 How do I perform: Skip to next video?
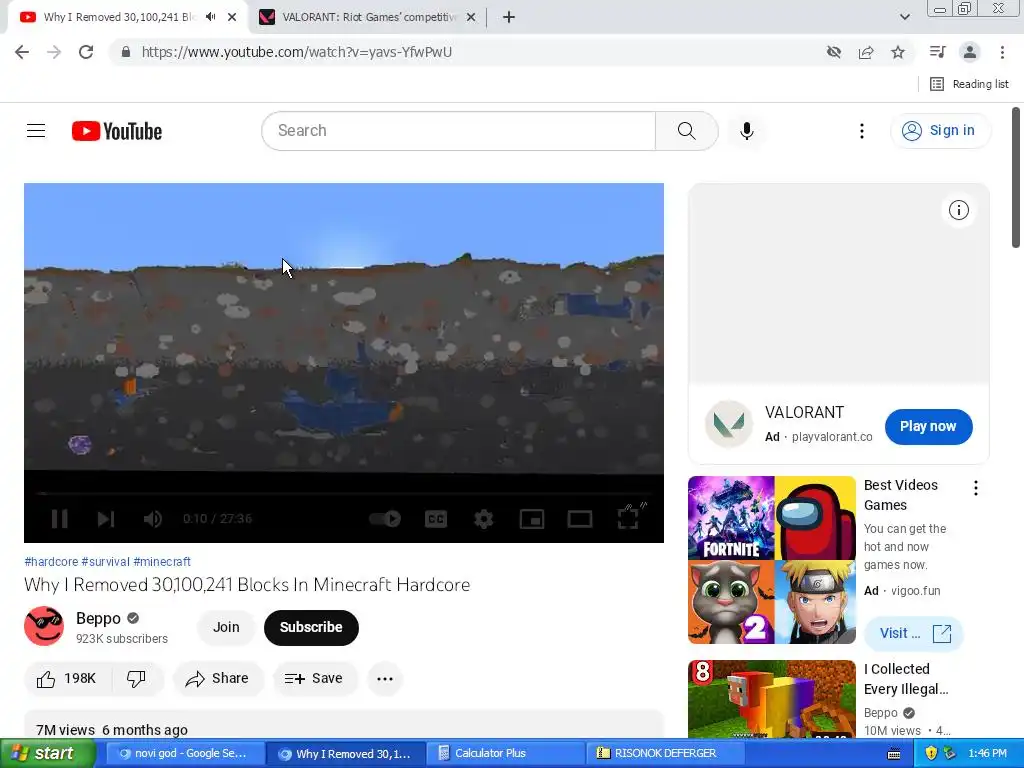pyautogui.click(x=106, y=519)
